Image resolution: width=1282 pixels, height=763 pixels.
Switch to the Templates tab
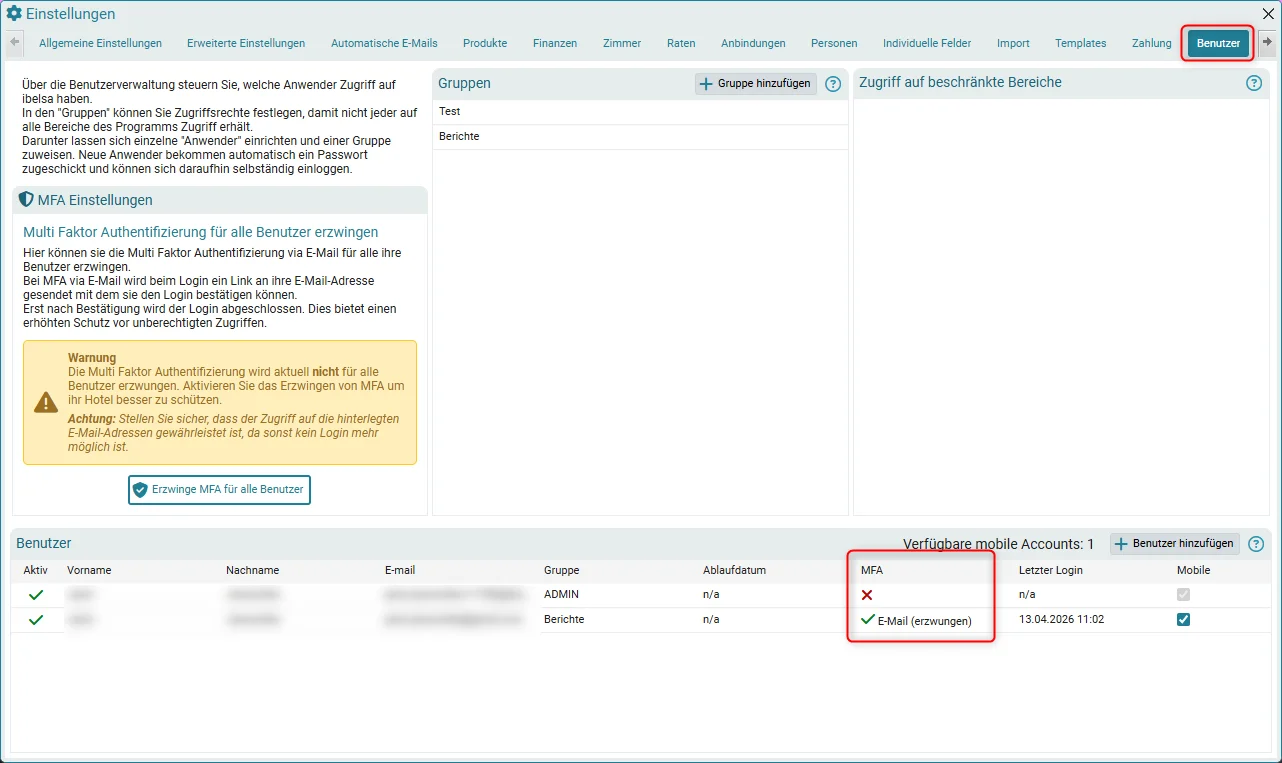click(1081, 43)
